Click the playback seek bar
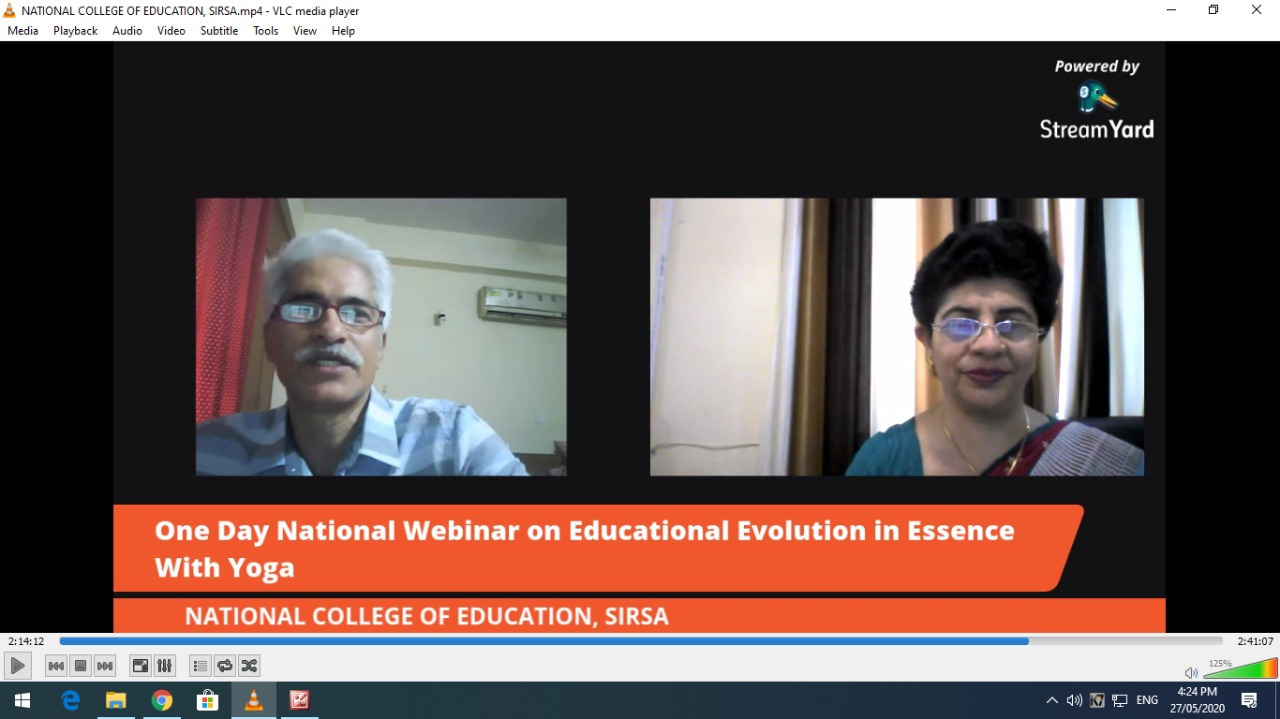 click(640, 641)
